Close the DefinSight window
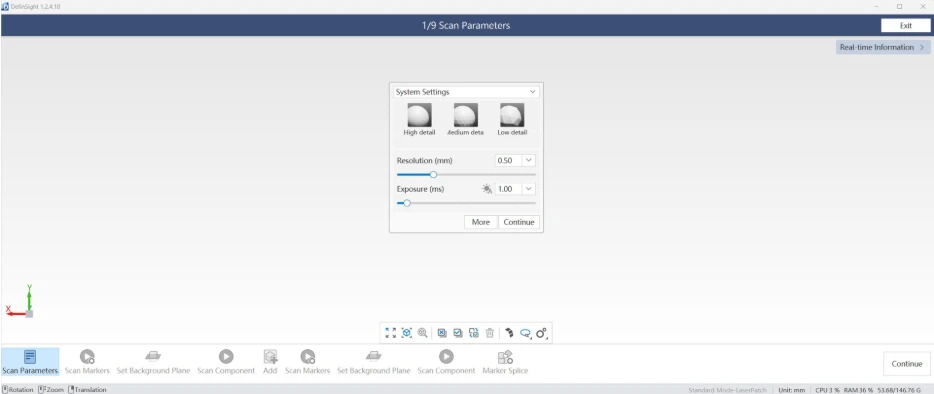 [922, 7]
